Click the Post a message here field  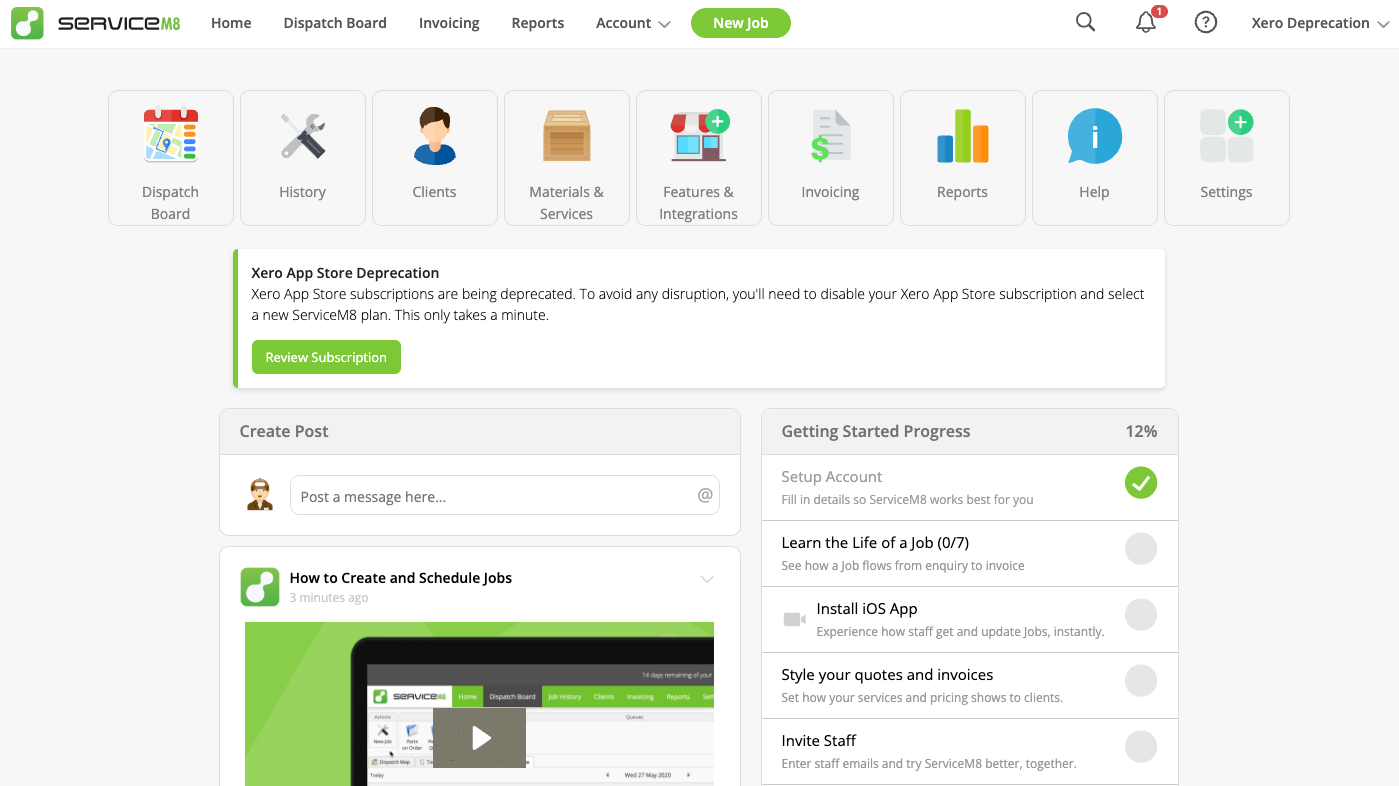pos(505,495)
